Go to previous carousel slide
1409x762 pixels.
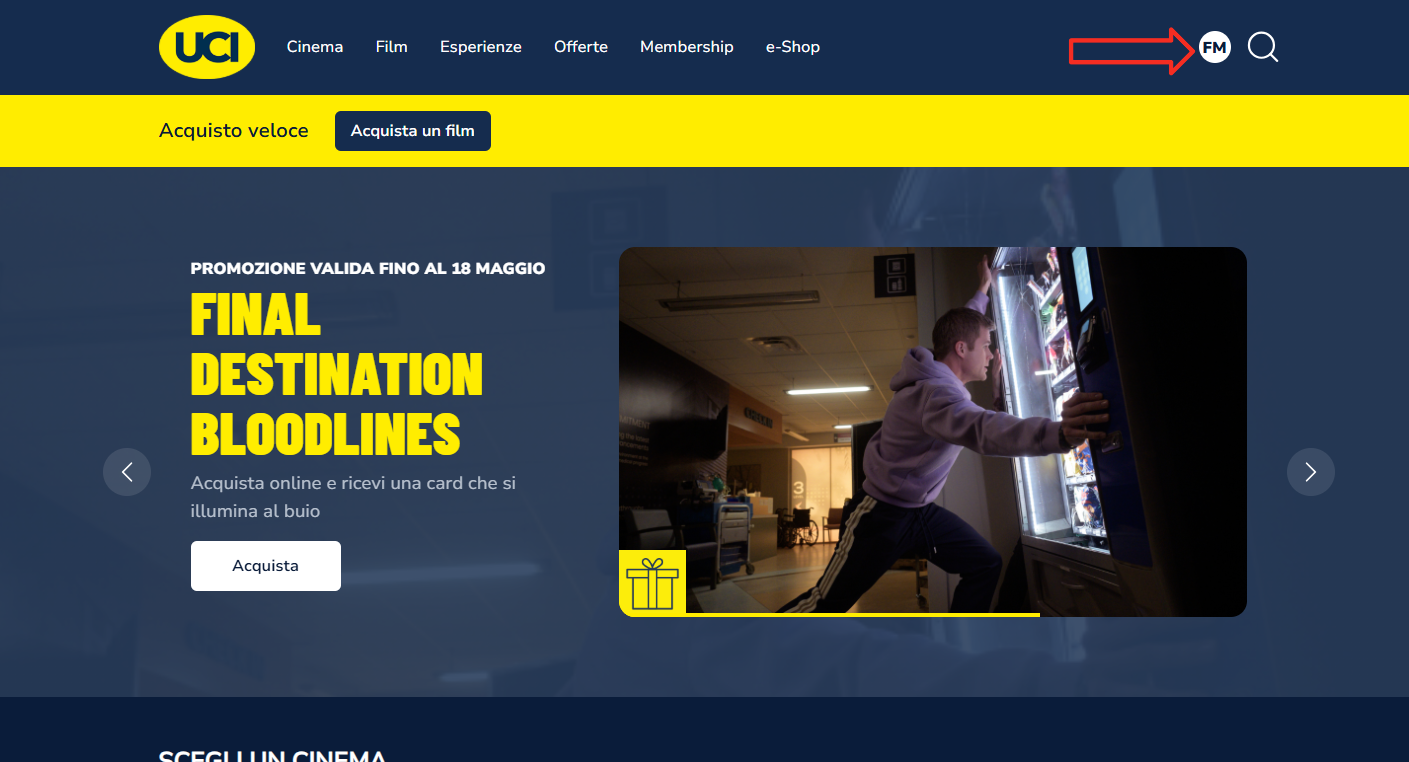pyautogui.click(x=127, y=472)
